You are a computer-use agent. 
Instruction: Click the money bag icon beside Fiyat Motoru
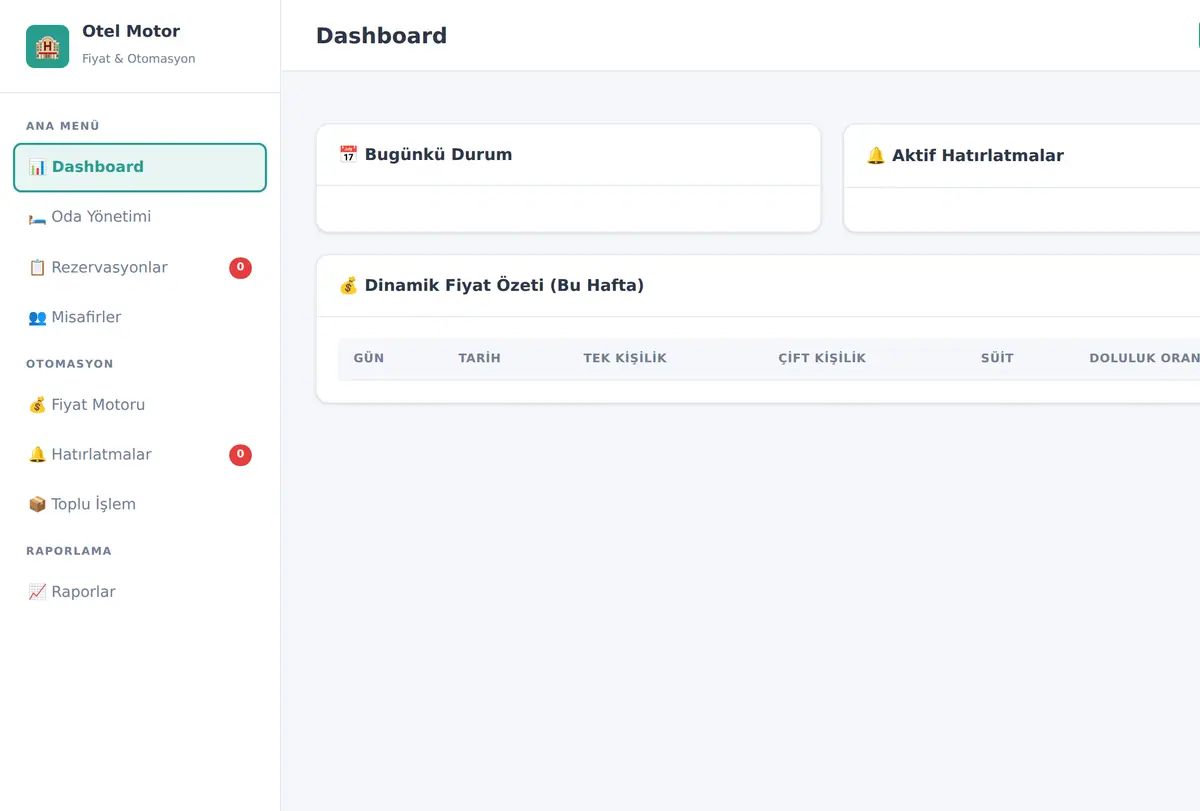(37, 405)
